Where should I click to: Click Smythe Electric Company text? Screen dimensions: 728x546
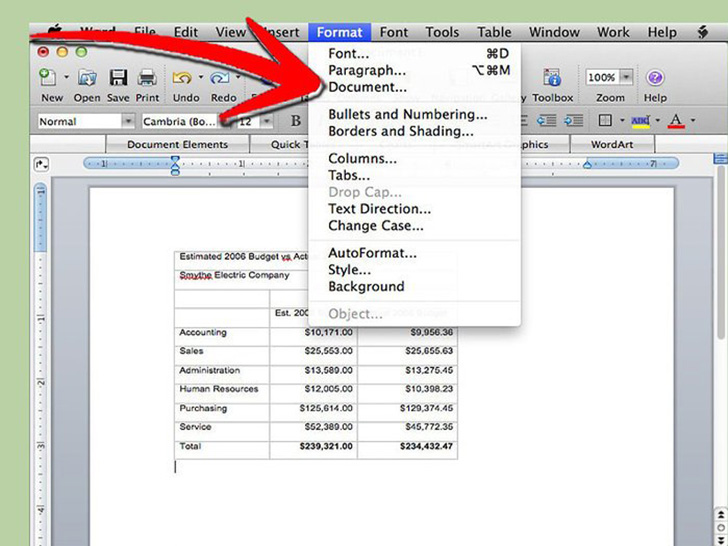tap(234, 275)
